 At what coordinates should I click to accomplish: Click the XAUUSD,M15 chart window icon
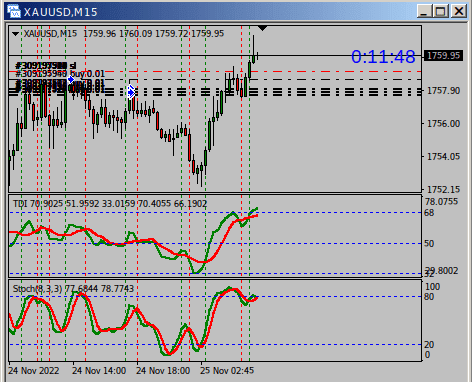(13, 12)
